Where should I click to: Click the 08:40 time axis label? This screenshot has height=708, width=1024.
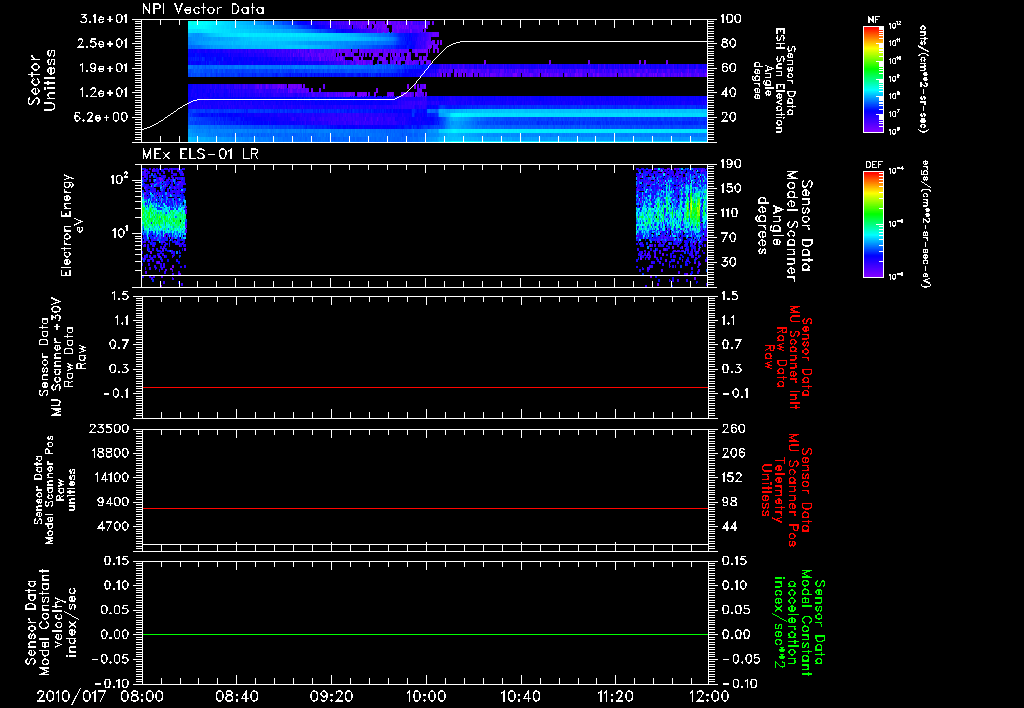coord(236,696)
